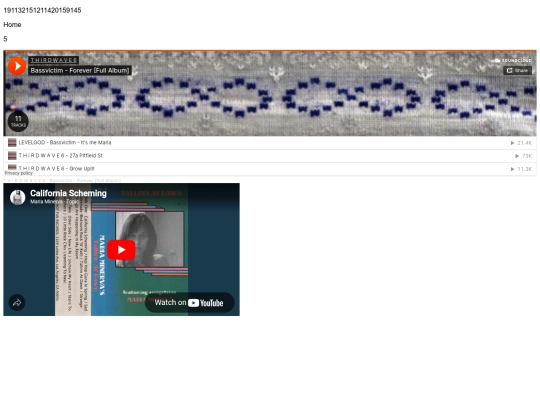Click the 19113215121420159145 heading text
Viewport: 540px width, 405px height.
coord(42,10)
